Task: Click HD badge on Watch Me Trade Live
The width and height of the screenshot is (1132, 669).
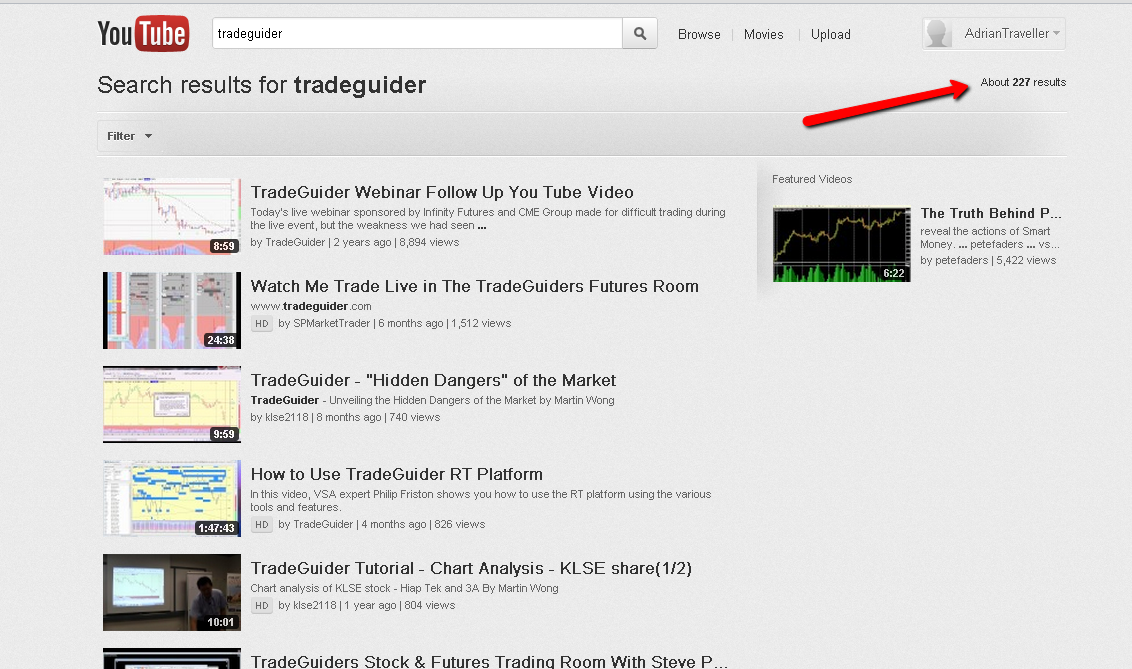Action: click(x=261, y=324)
